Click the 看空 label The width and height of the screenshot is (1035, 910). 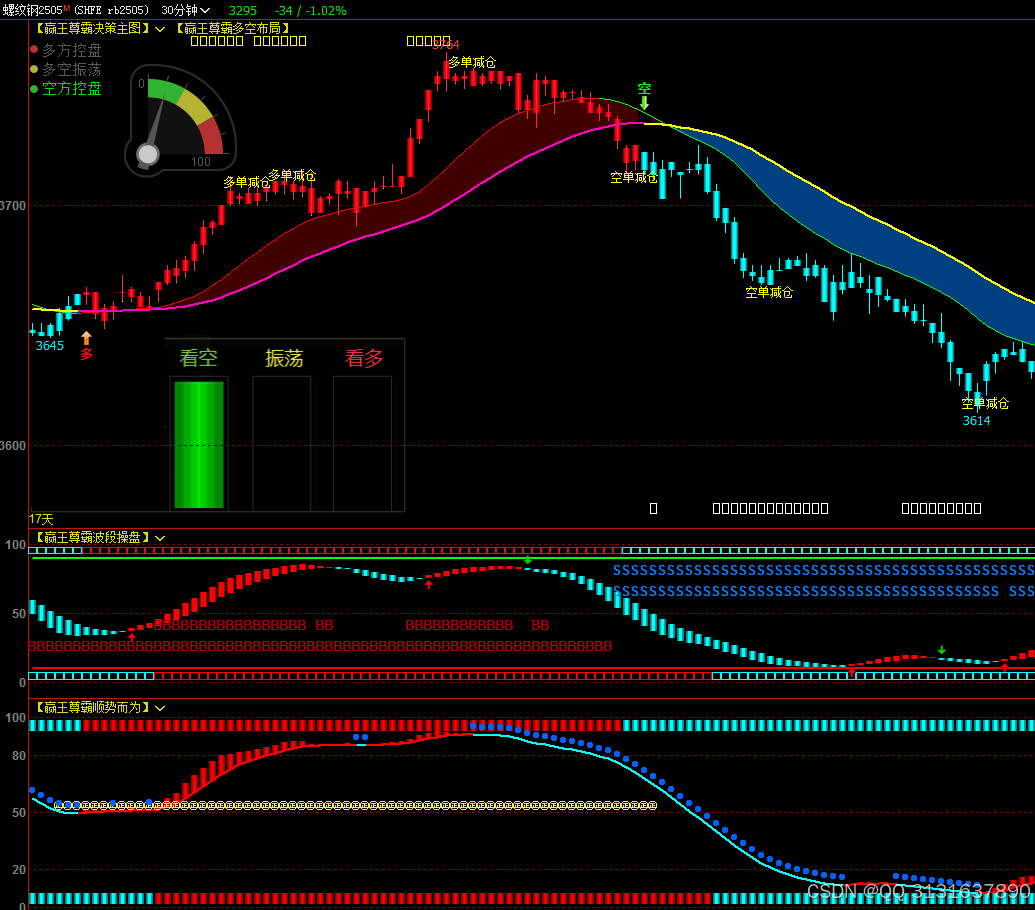pyautogui.click(x=199, y=358)
